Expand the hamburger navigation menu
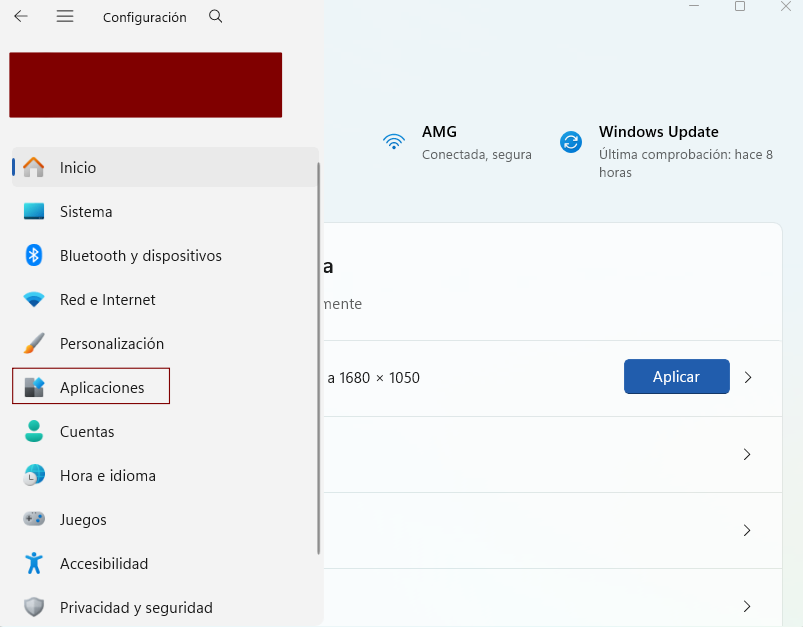This screenshot has height=627, width=803. click(64, 16)
